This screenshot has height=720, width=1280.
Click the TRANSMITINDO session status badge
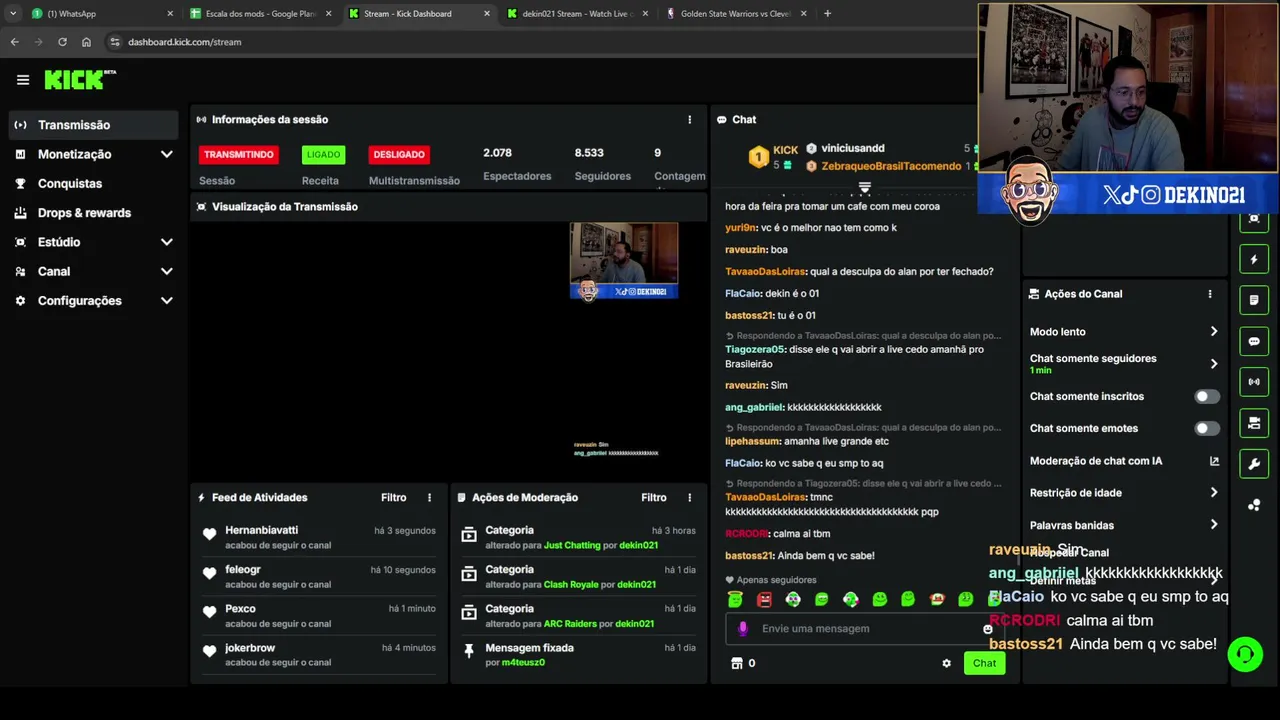(239, 154)
